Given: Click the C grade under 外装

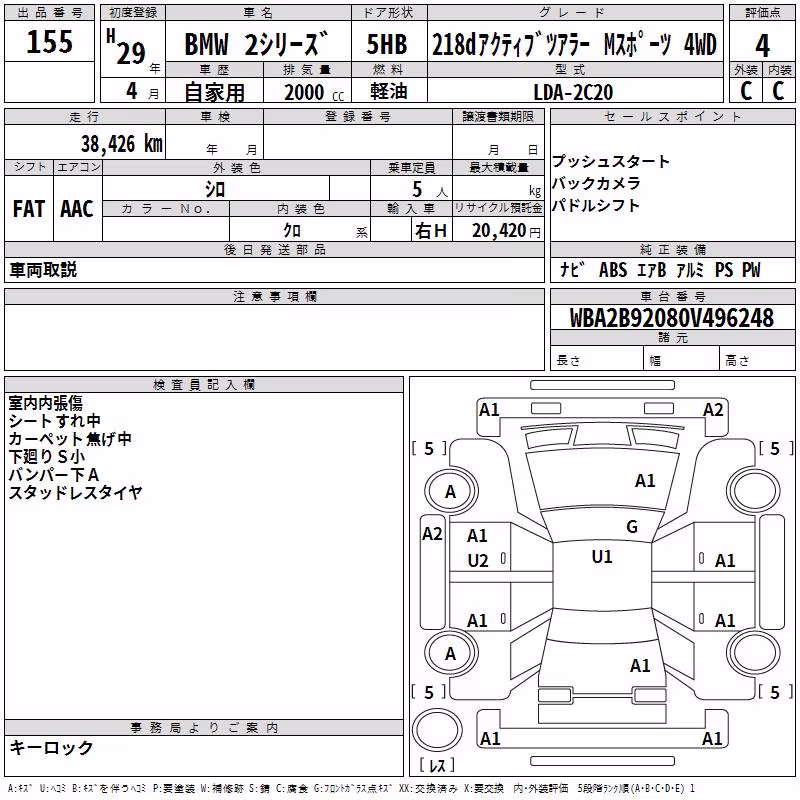Looking at the screenshot, I should click(x=746, y=90).
